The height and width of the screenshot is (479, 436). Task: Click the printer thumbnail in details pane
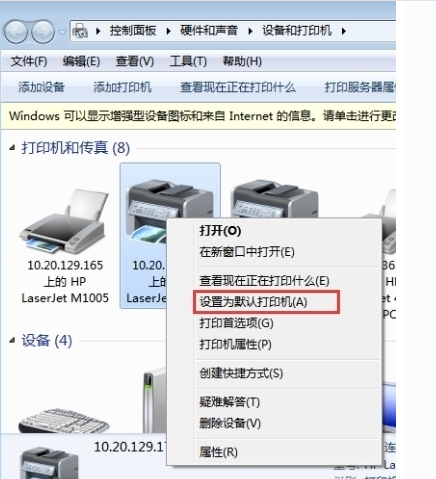pos(49,463)
